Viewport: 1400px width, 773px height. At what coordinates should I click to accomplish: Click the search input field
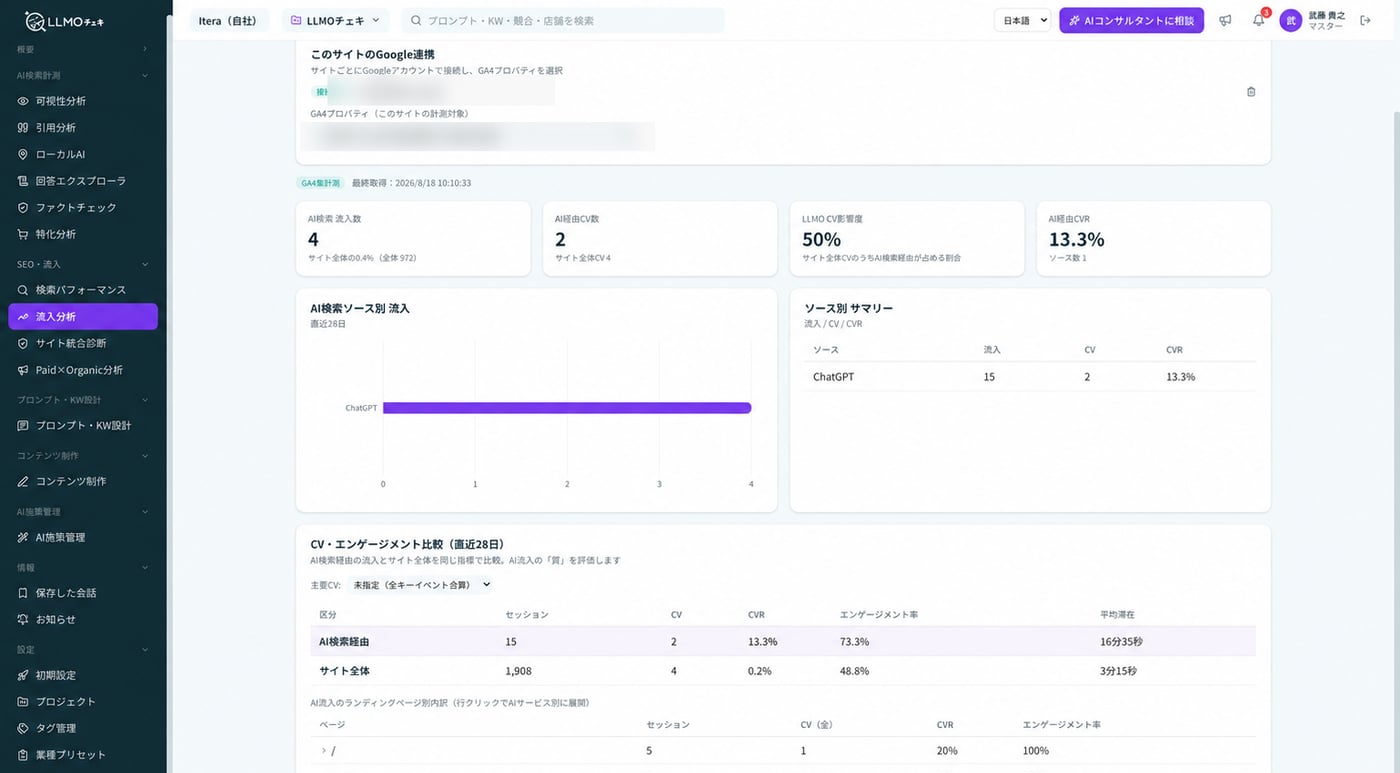pos(563,20)
